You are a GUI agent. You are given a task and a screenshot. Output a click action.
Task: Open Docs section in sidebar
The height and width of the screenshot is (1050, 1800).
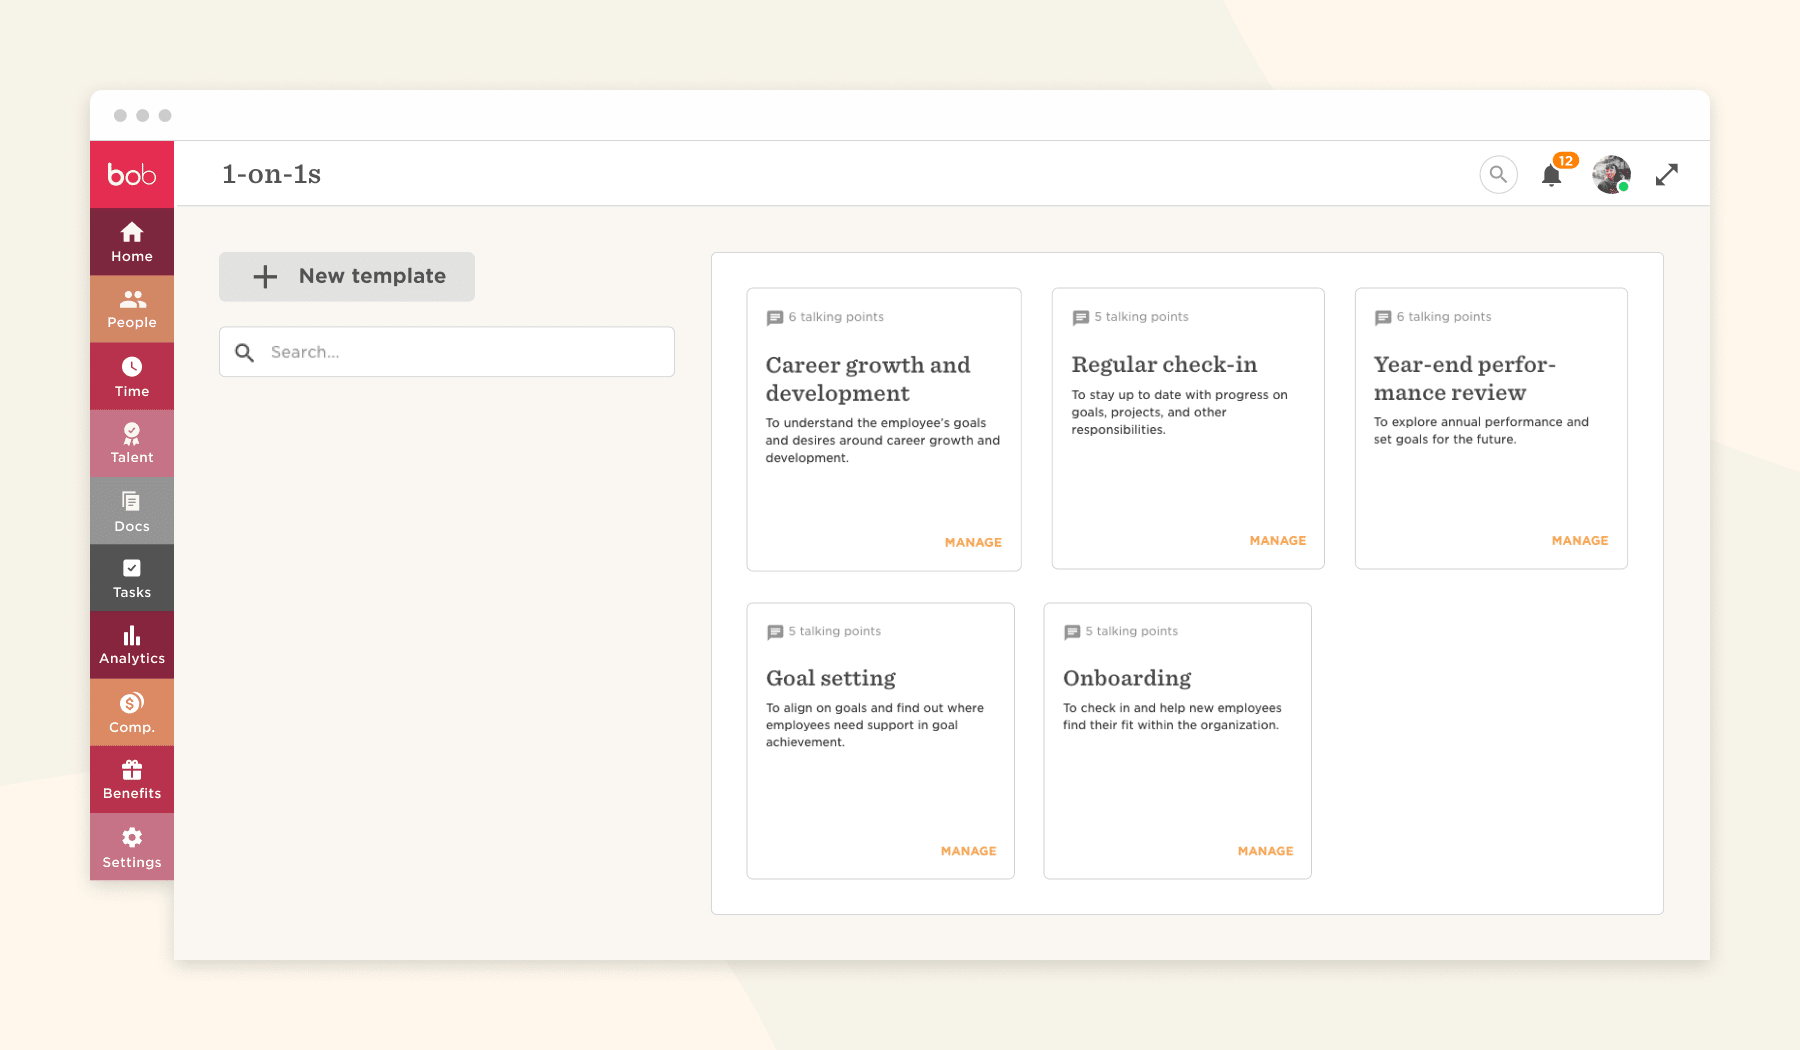click(x=132, y=511)
